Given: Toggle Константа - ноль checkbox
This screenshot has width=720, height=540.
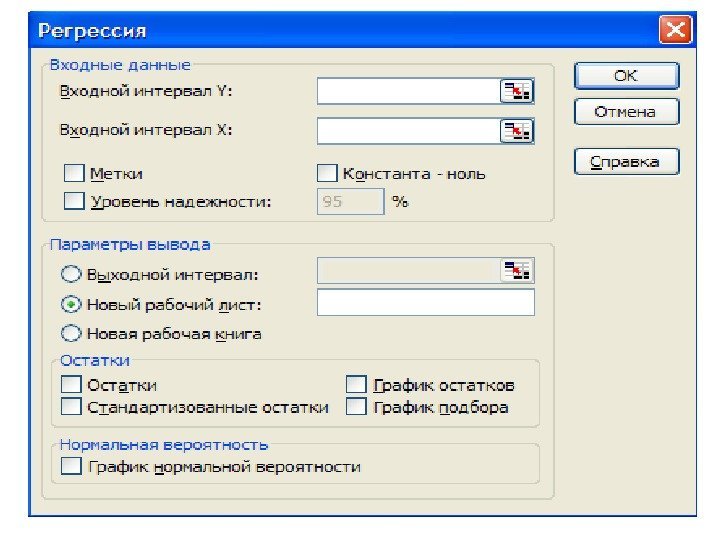Looking at the screenshot, I should [327, 173].
